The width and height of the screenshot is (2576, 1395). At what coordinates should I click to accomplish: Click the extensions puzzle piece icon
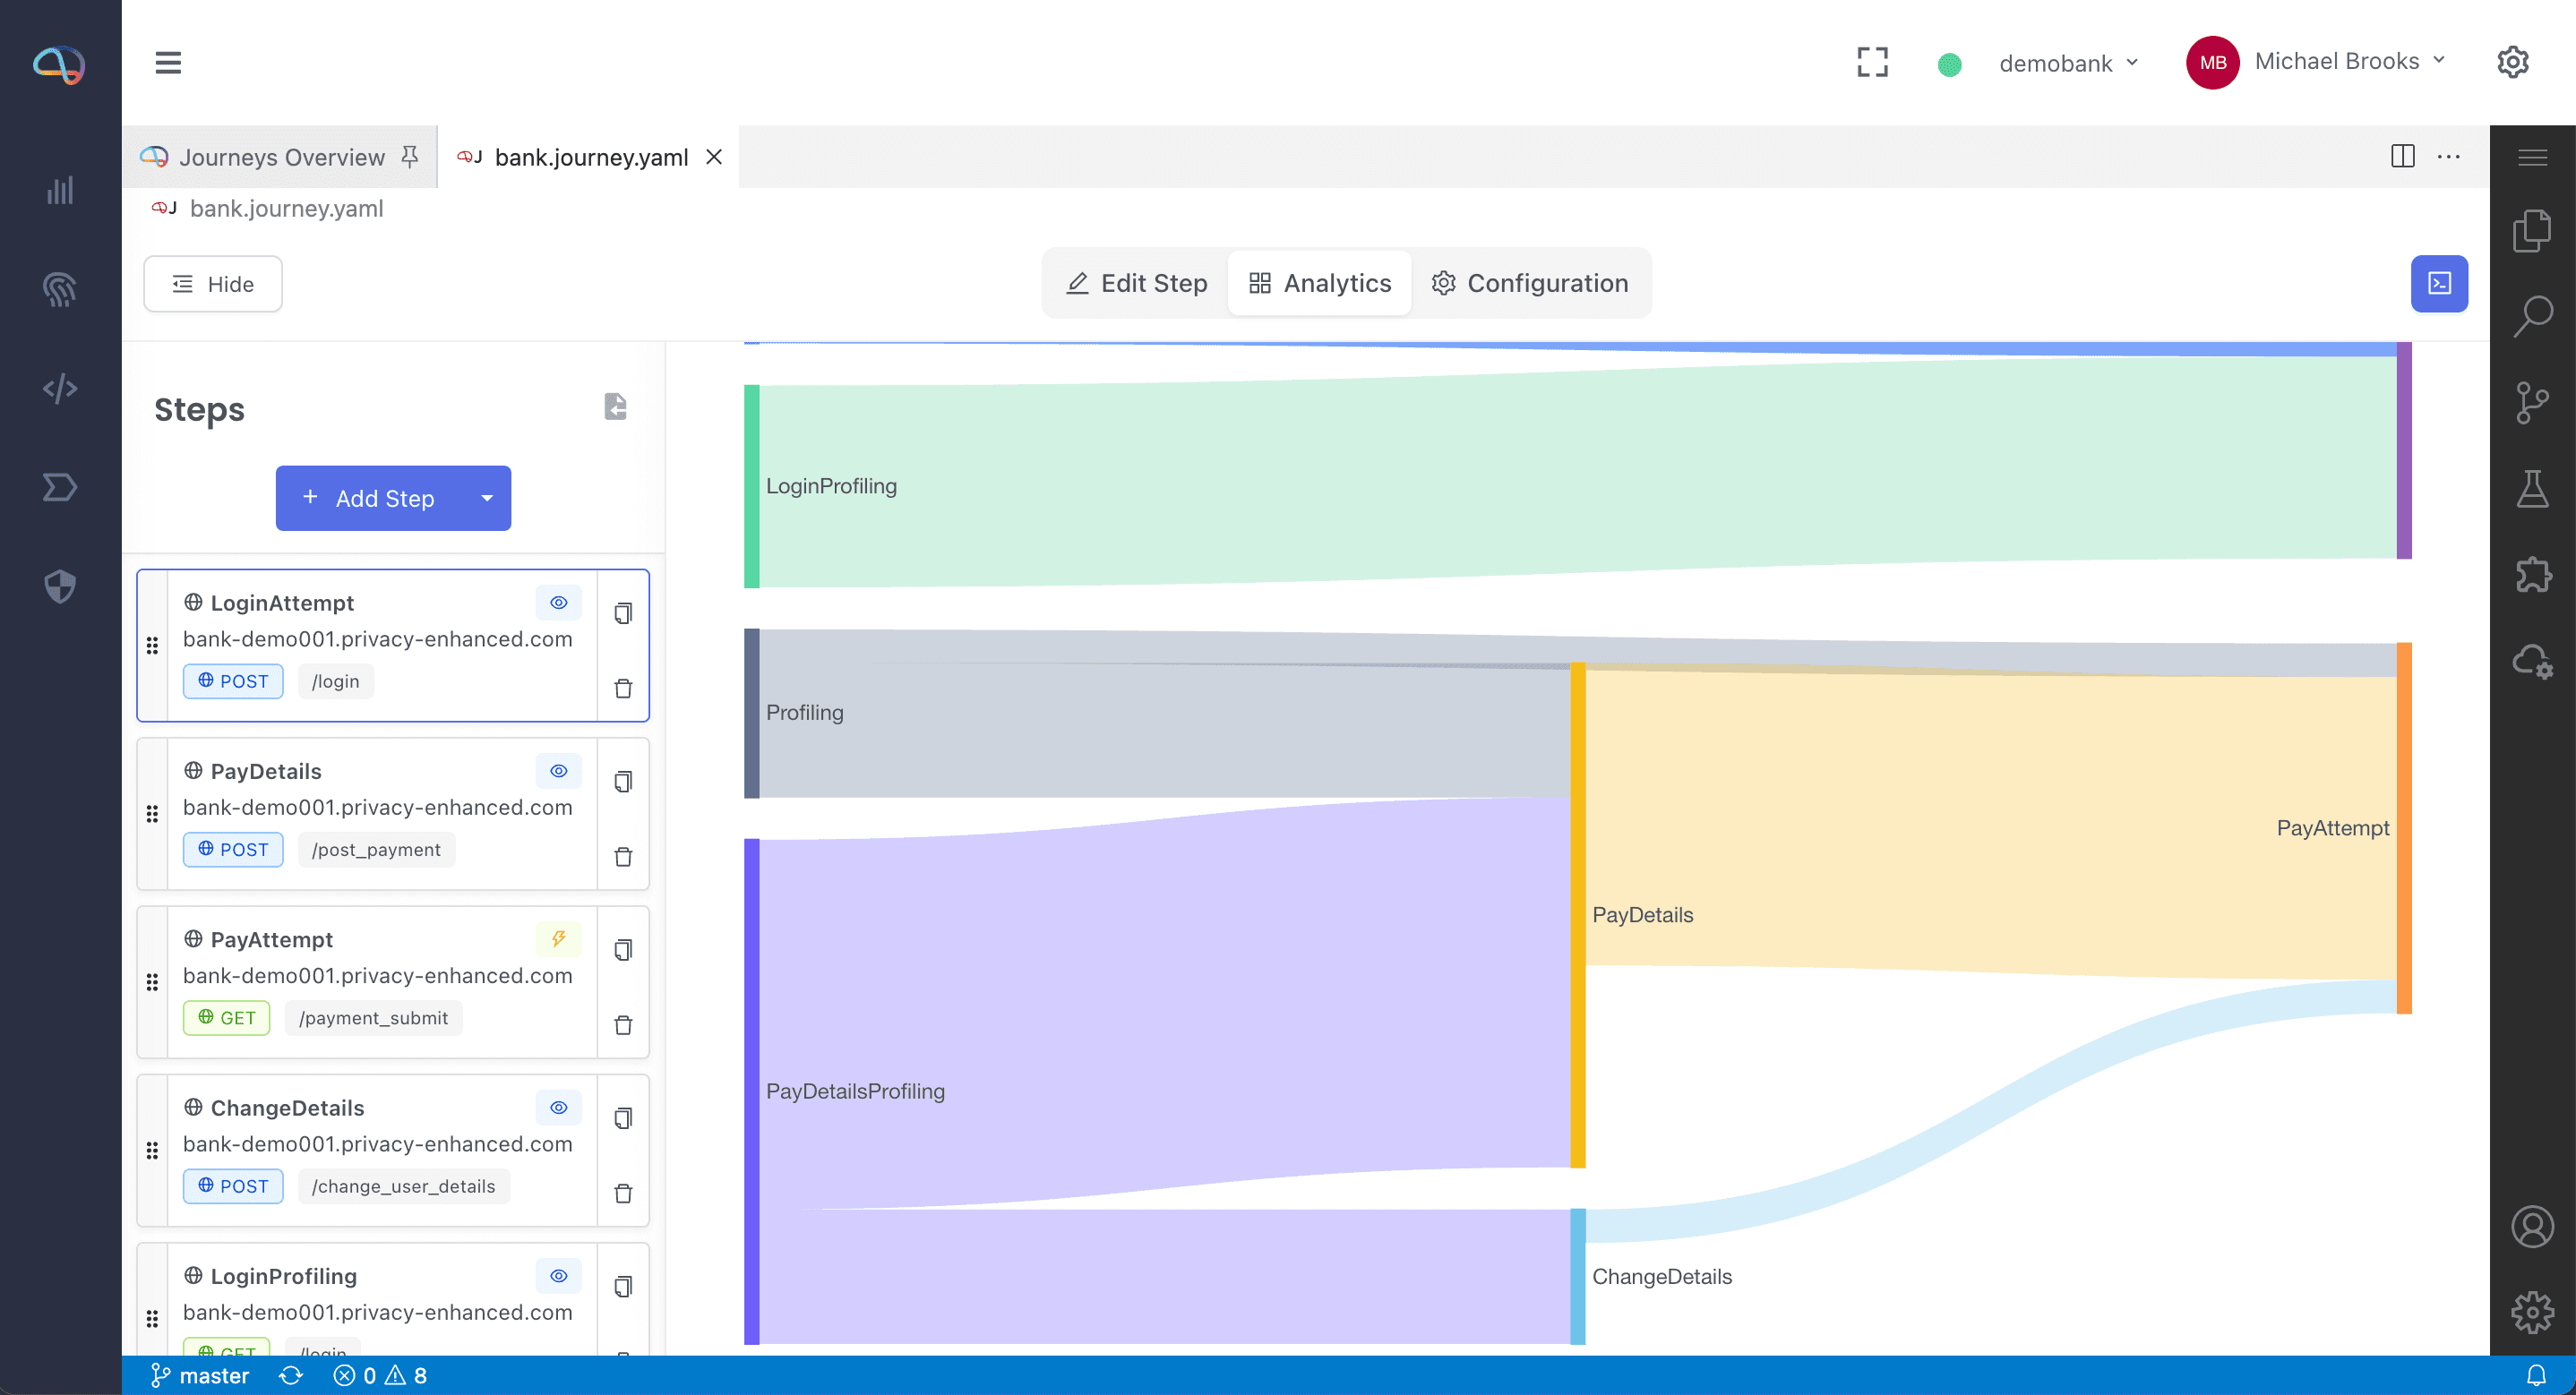click(2531, 575)
